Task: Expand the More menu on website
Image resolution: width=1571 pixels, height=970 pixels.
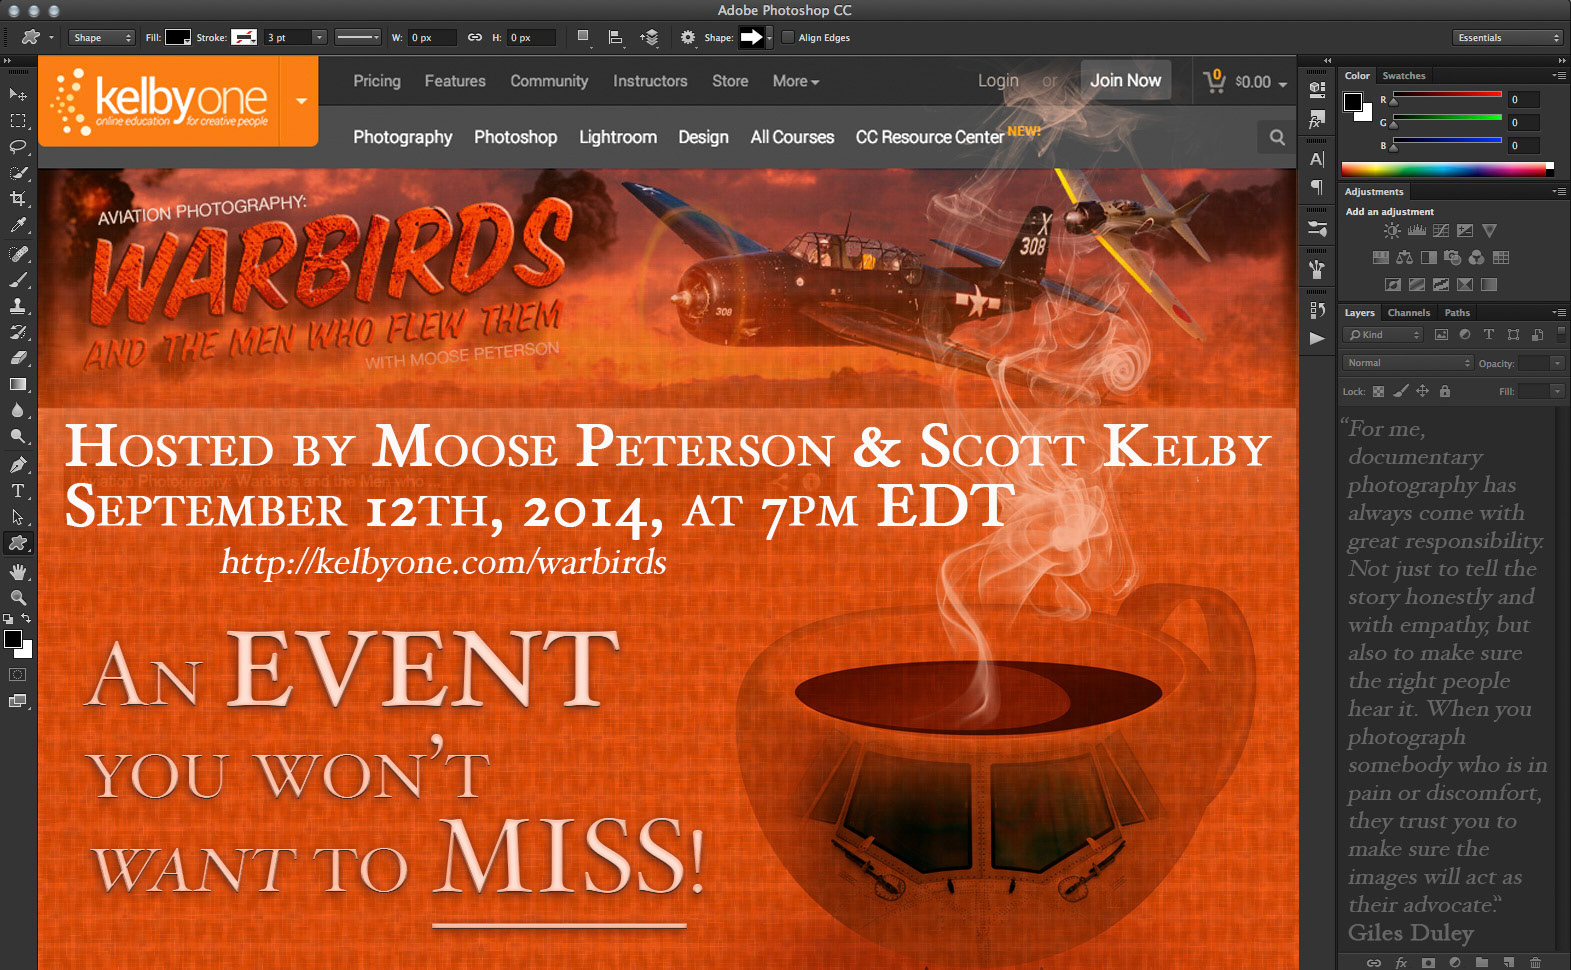Action: pos(795,81)
